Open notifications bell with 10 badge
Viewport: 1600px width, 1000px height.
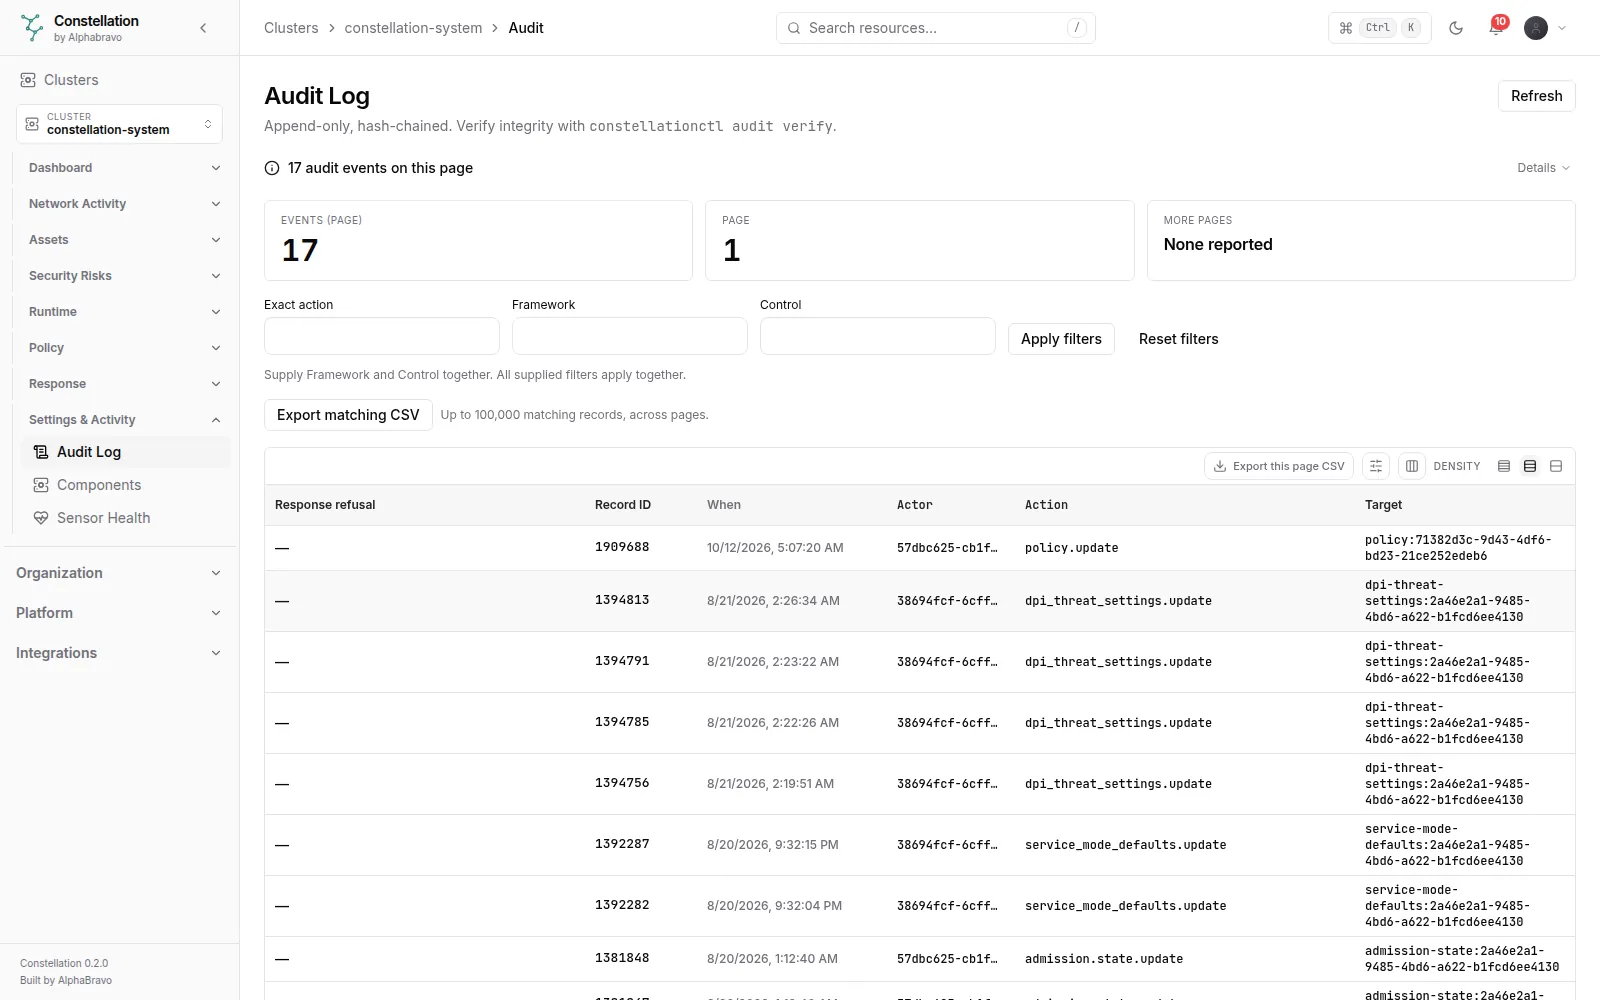pyautogui.click(x=1496, y=27)
